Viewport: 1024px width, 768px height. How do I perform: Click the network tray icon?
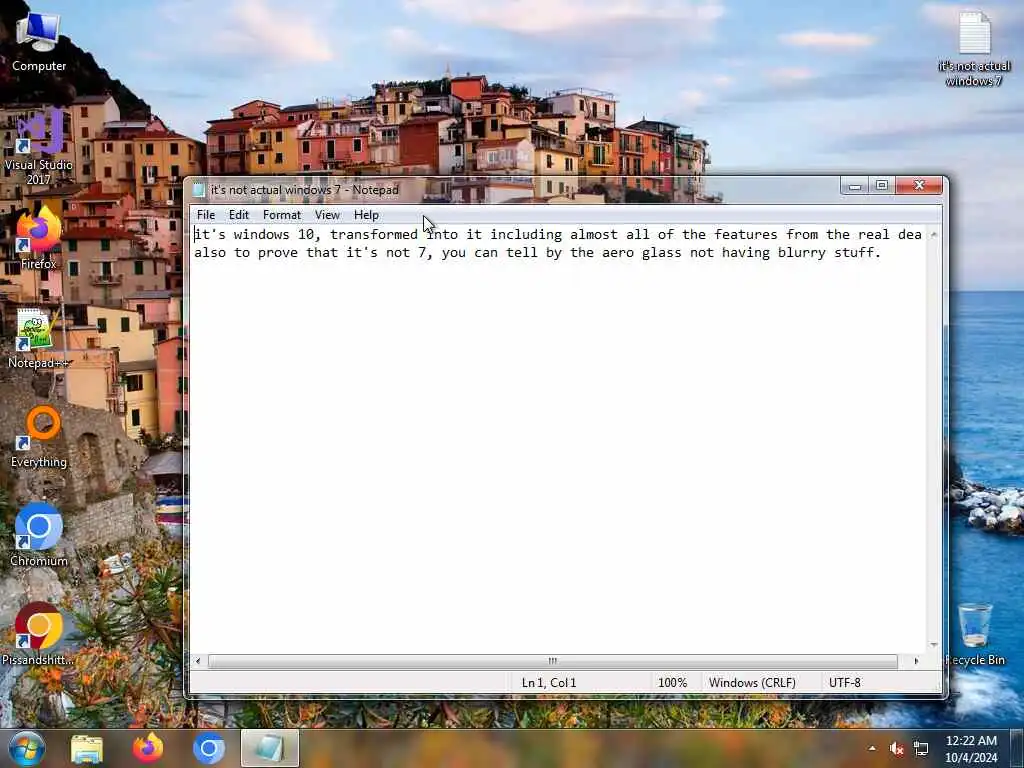point(921,748)
